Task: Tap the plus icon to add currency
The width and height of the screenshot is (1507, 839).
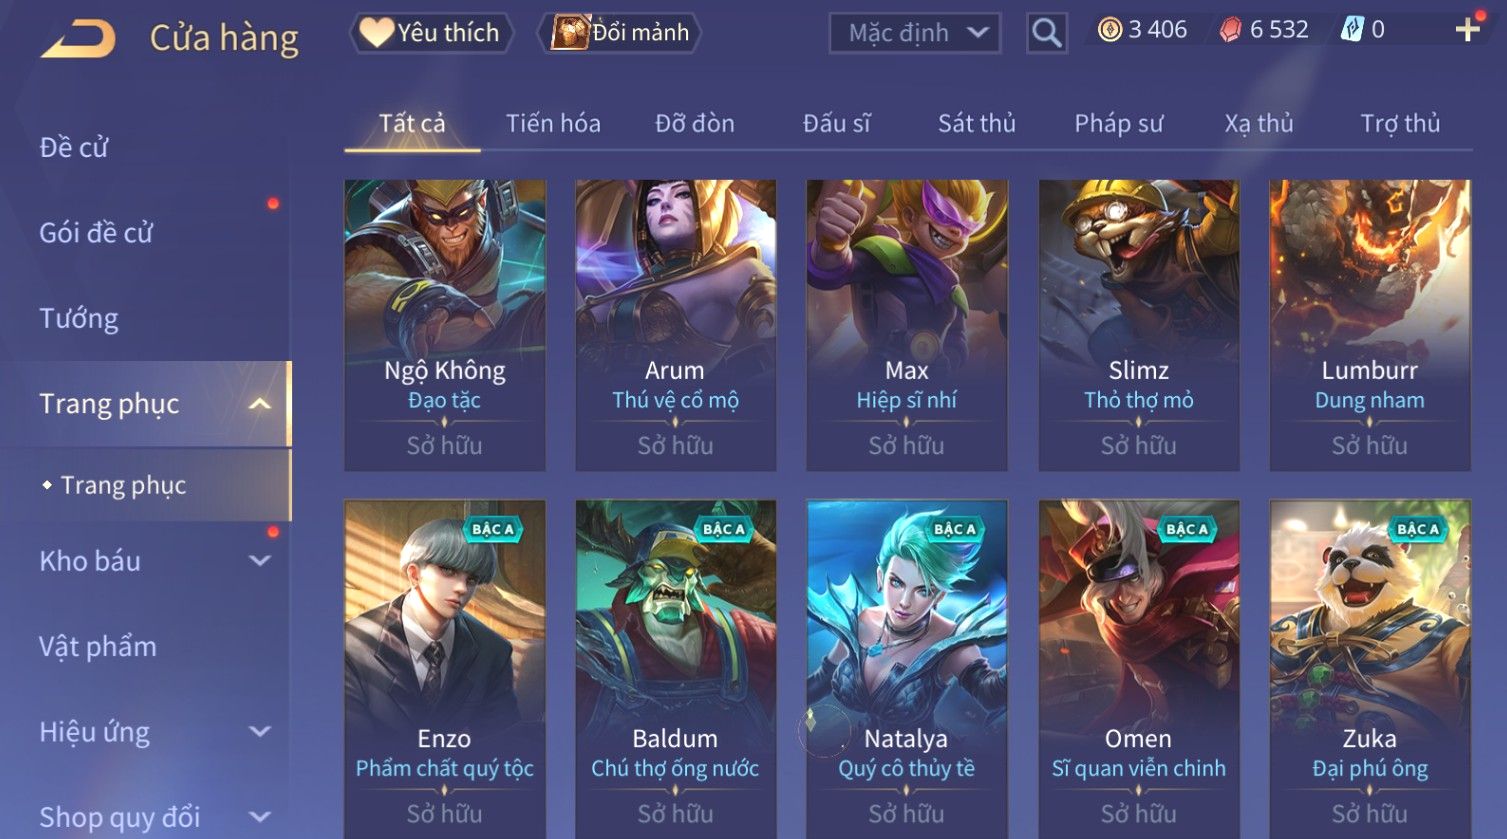Action: (1467, 30)
